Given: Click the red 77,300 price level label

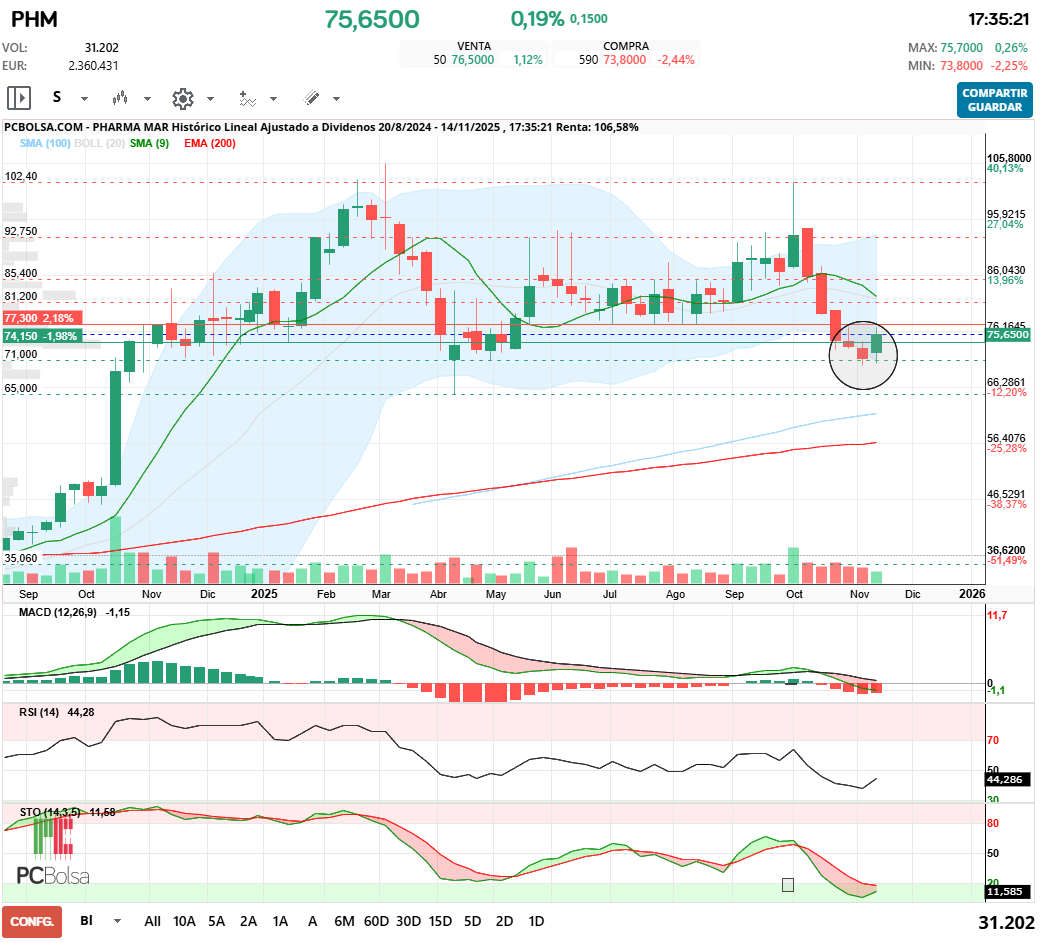Looking at the screenshot, I should pyautogui.click(x=40, y=317).
